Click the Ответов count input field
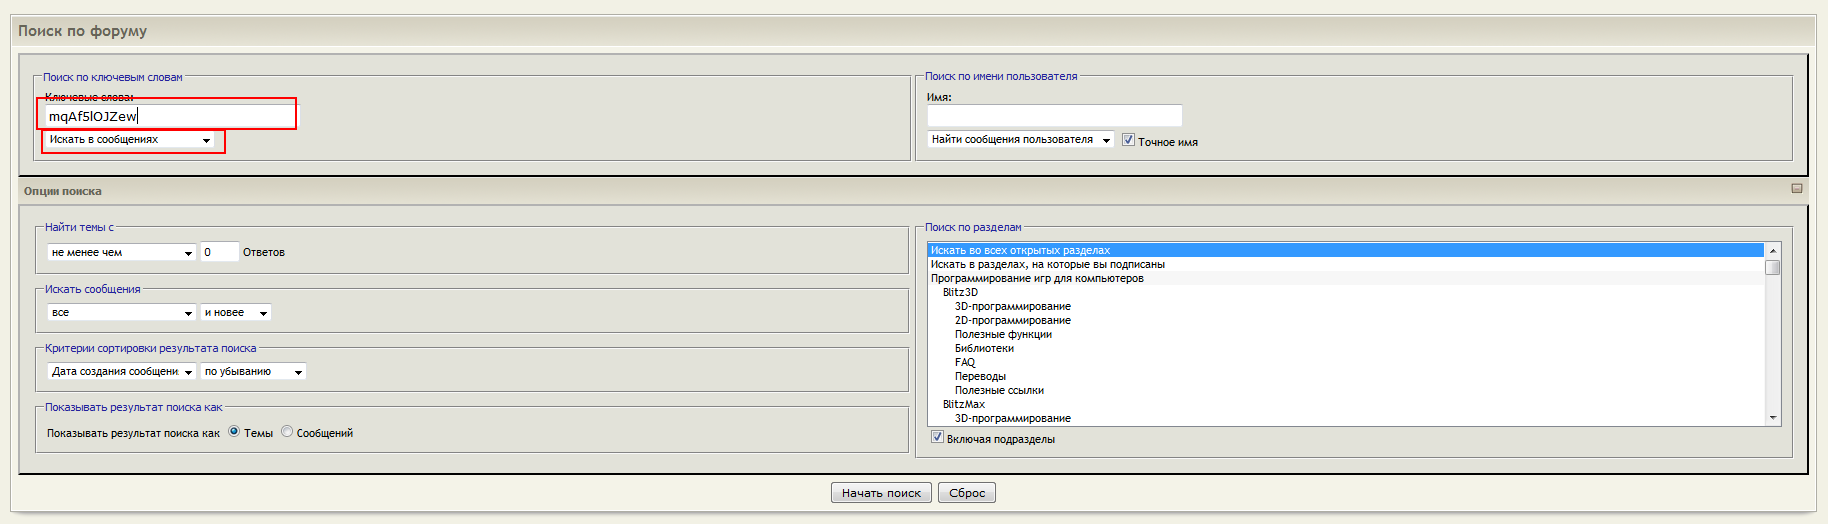Image resolution: width=1828 pixels, height=524 pixels. (219, 252)
